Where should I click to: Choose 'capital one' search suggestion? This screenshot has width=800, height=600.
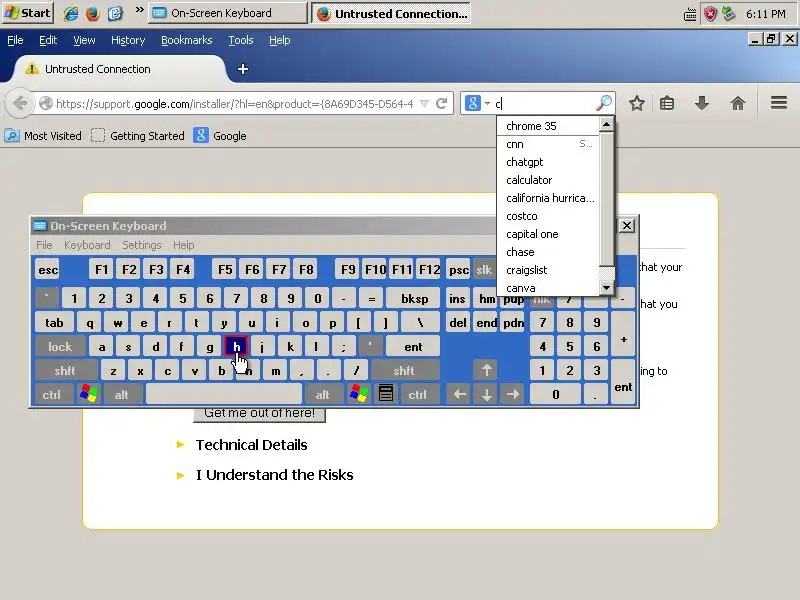pyautogui.click(x=548, y=234)
